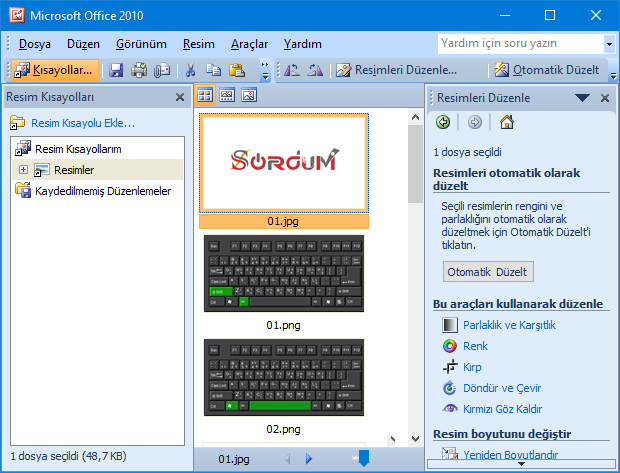Screen dimensions: 620x473
Task: Click the task pane Forward arrow icon
Action: (474, 122)
